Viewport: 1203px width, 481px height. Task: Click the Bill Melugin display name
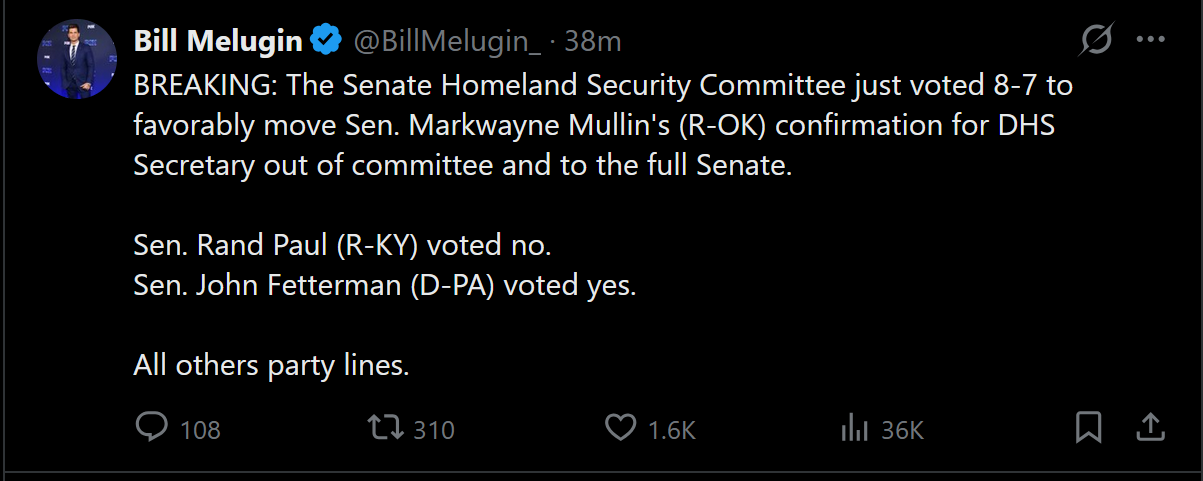(218, 41)
